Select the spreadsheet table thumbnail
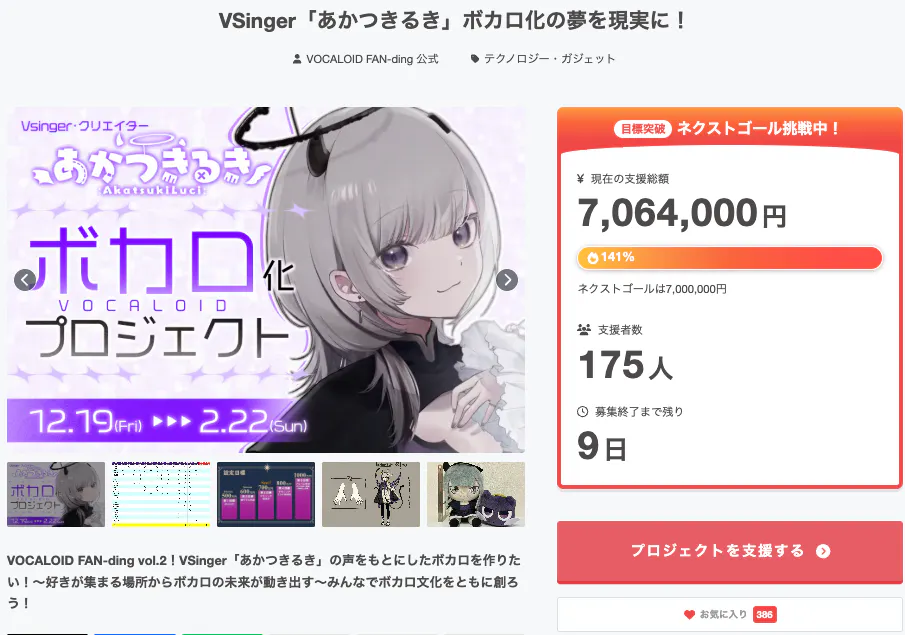The width and height of the screenshot is (905, 635). coord(161,494)
